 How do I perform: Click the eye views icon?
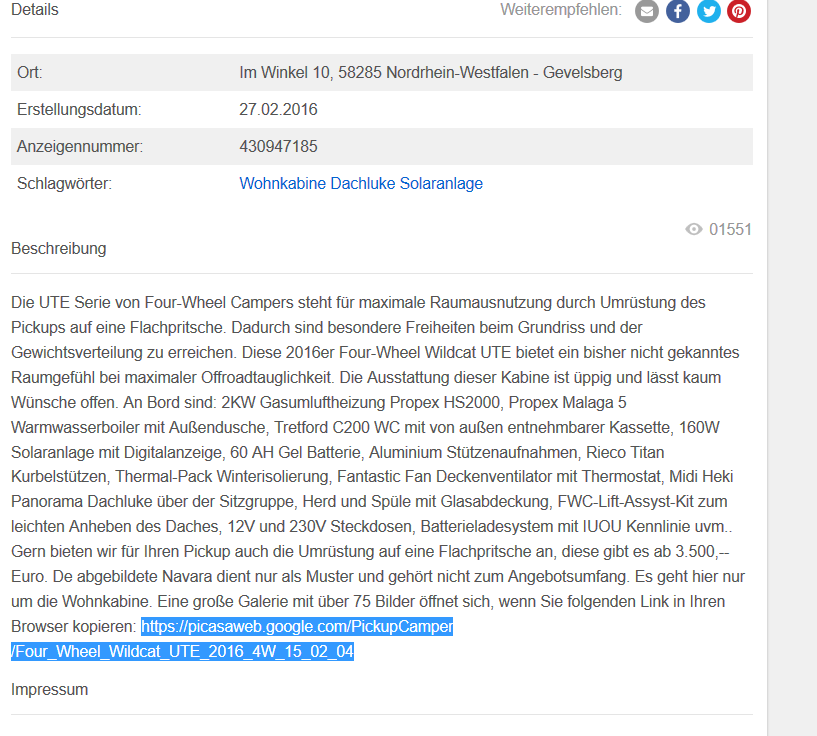pos(694,230)
